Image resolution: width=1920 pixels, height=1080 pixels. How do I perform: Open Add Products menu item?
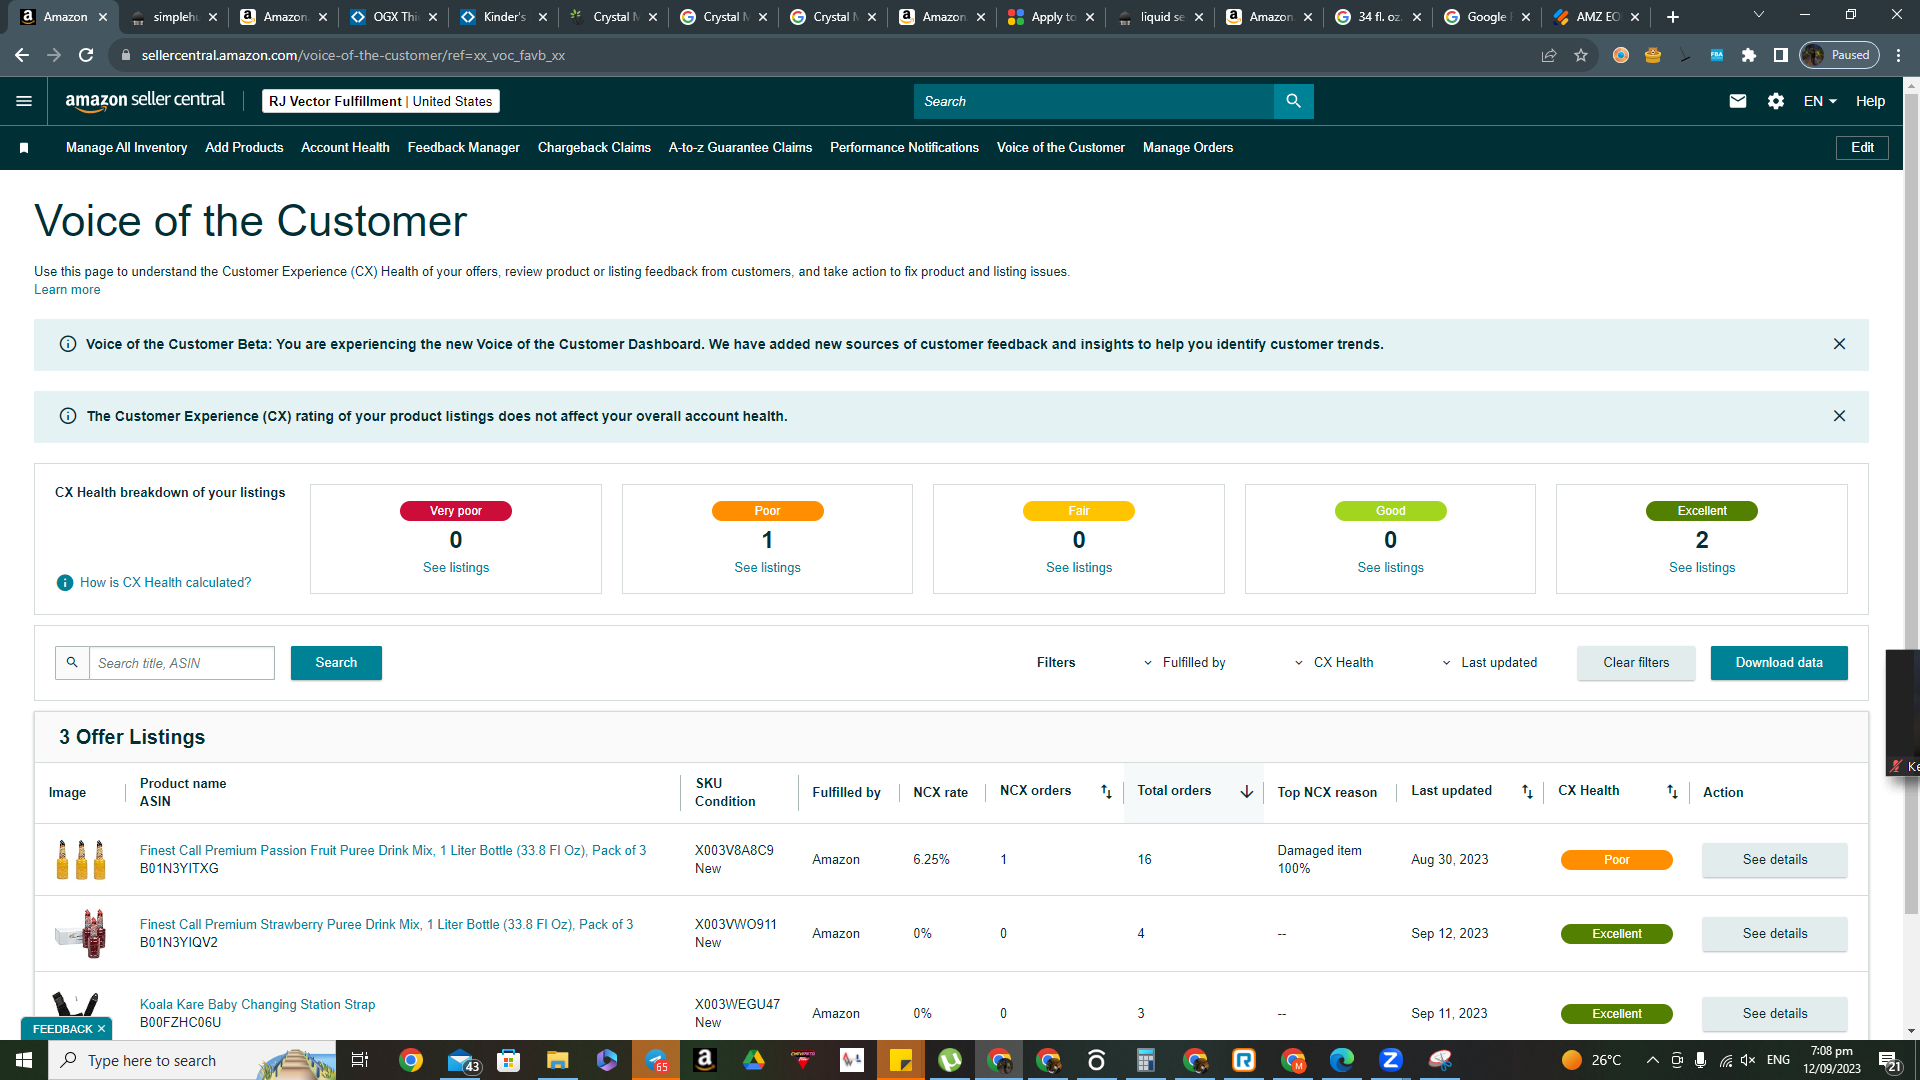point(244,148)
